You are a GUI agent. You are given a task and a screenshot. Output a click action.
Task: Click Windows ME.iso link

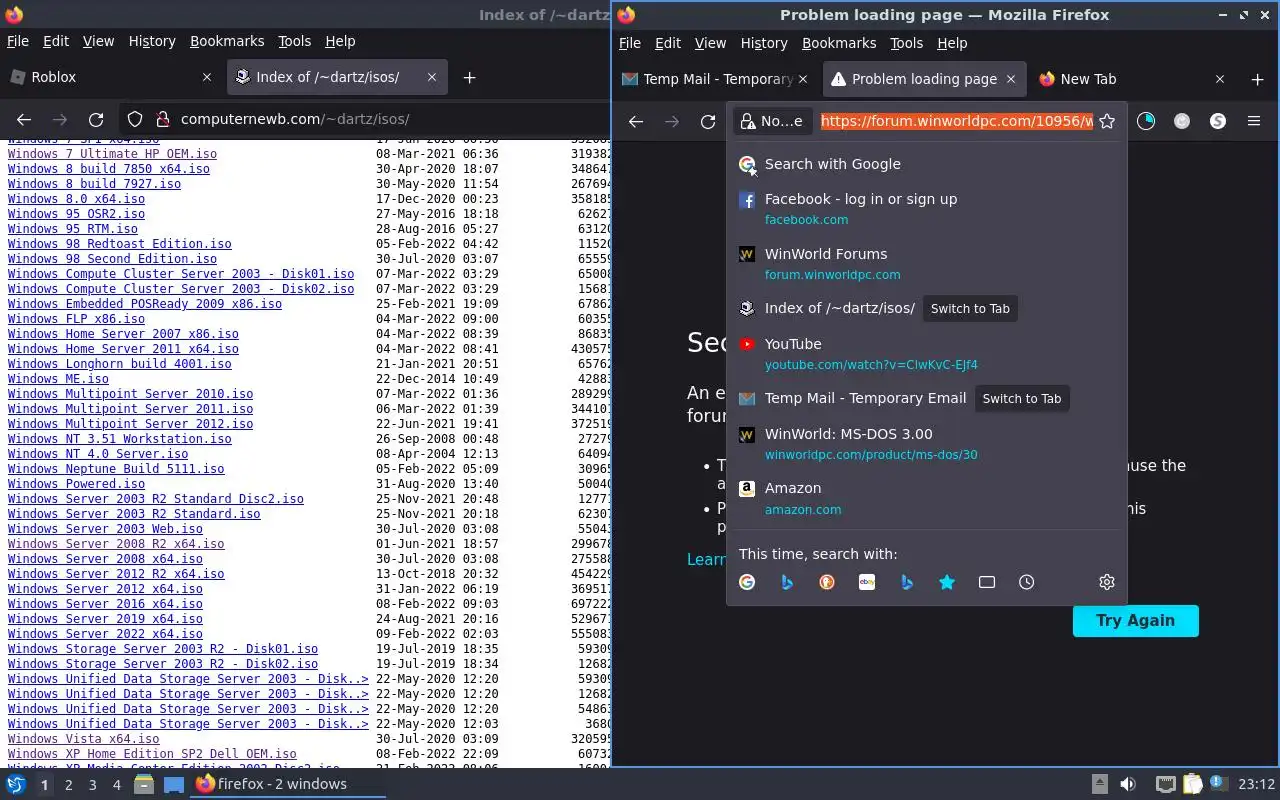tap(58, 379)
